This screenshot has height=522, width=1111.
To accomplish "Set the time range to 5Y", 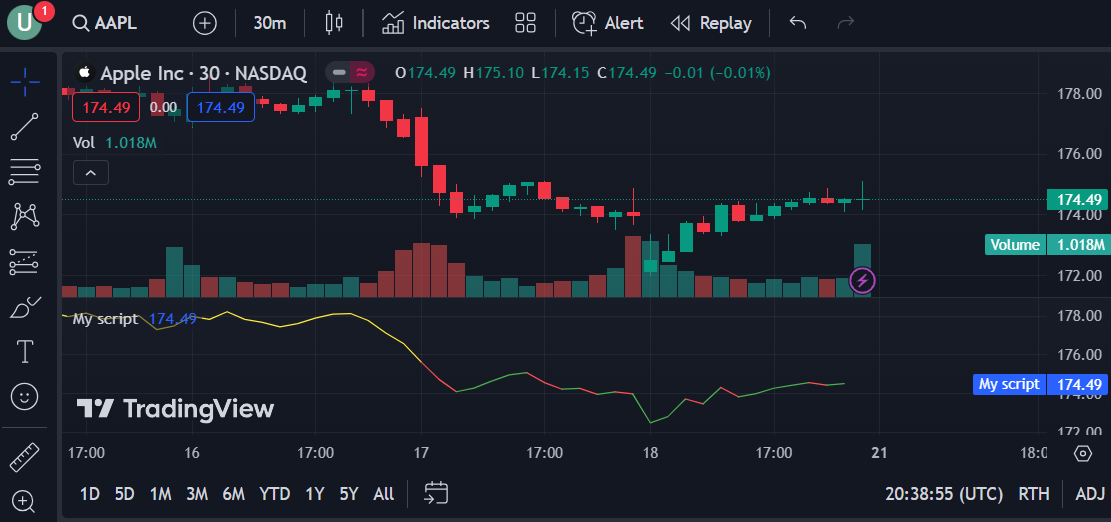I will tap(349, 494).
